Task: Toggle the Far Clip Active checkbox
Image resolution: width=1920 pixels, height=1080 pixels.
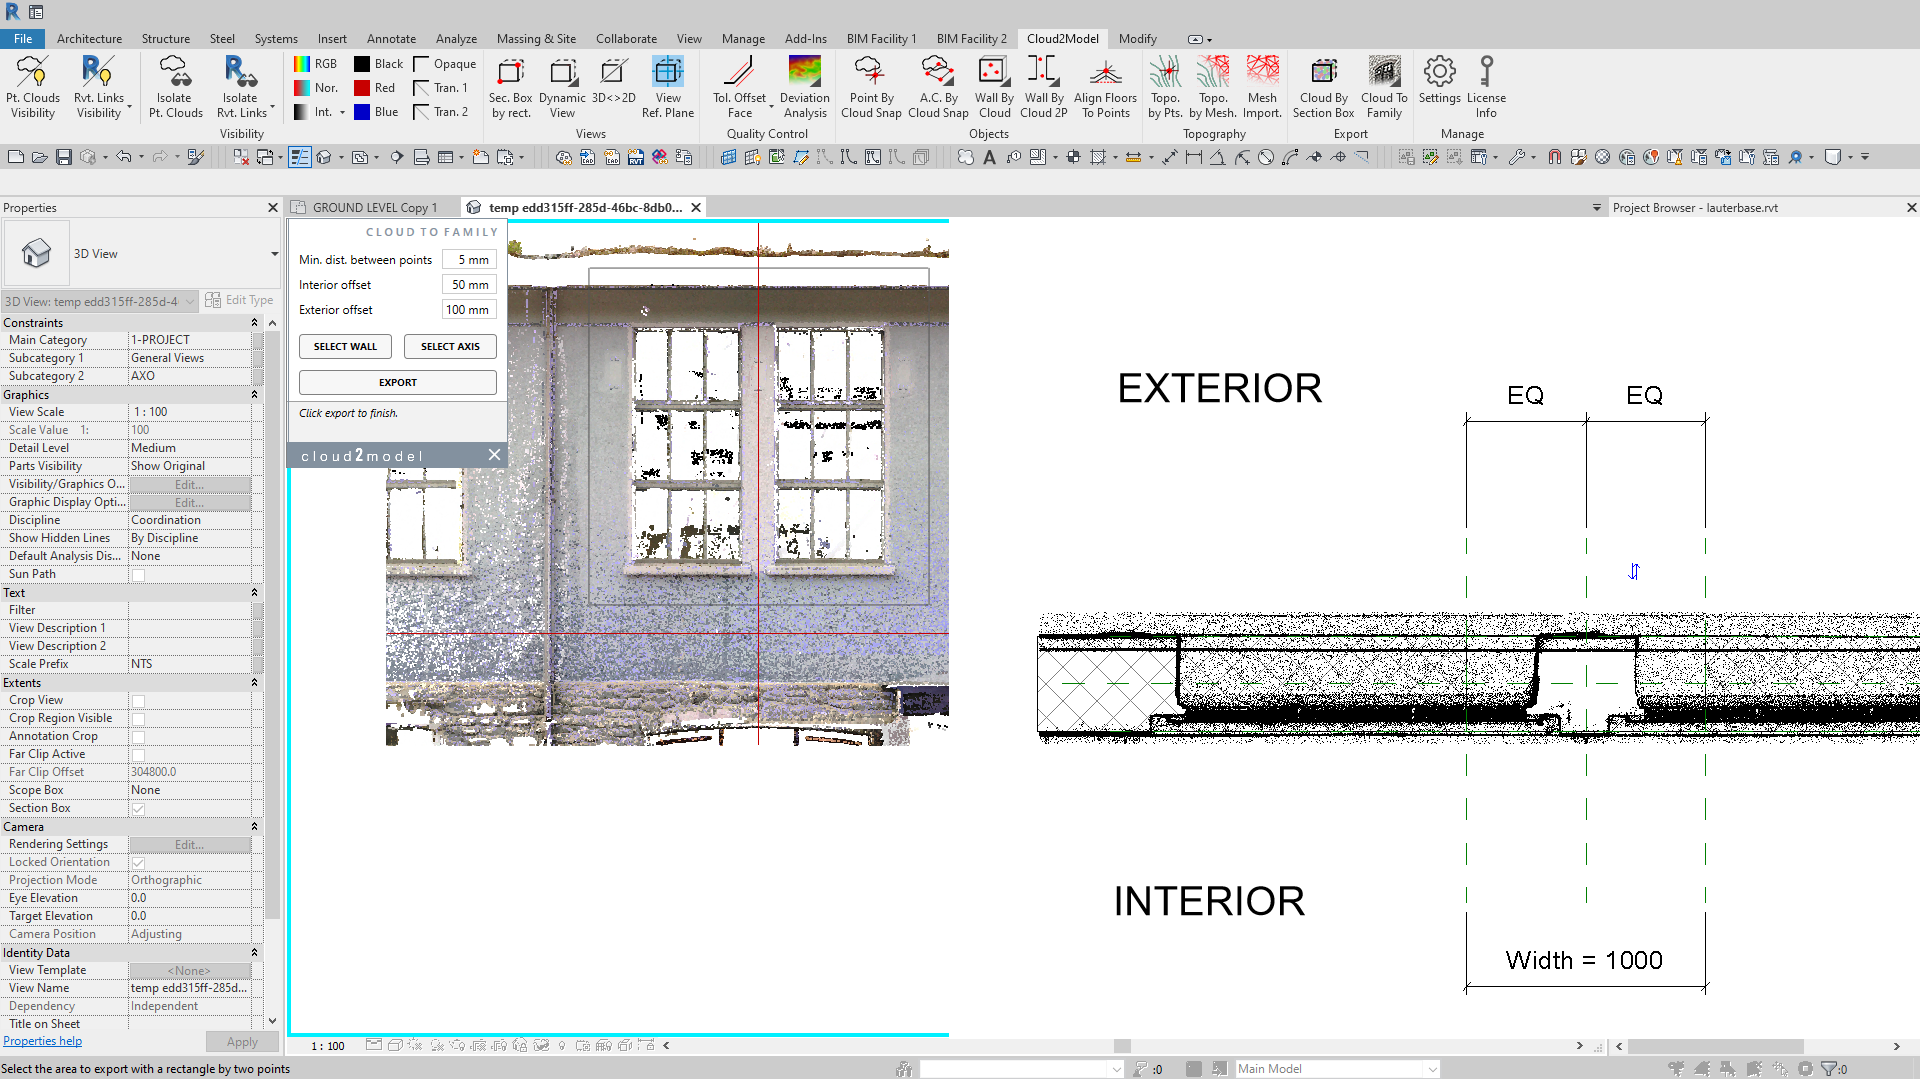Action: [x=139, y=755]
